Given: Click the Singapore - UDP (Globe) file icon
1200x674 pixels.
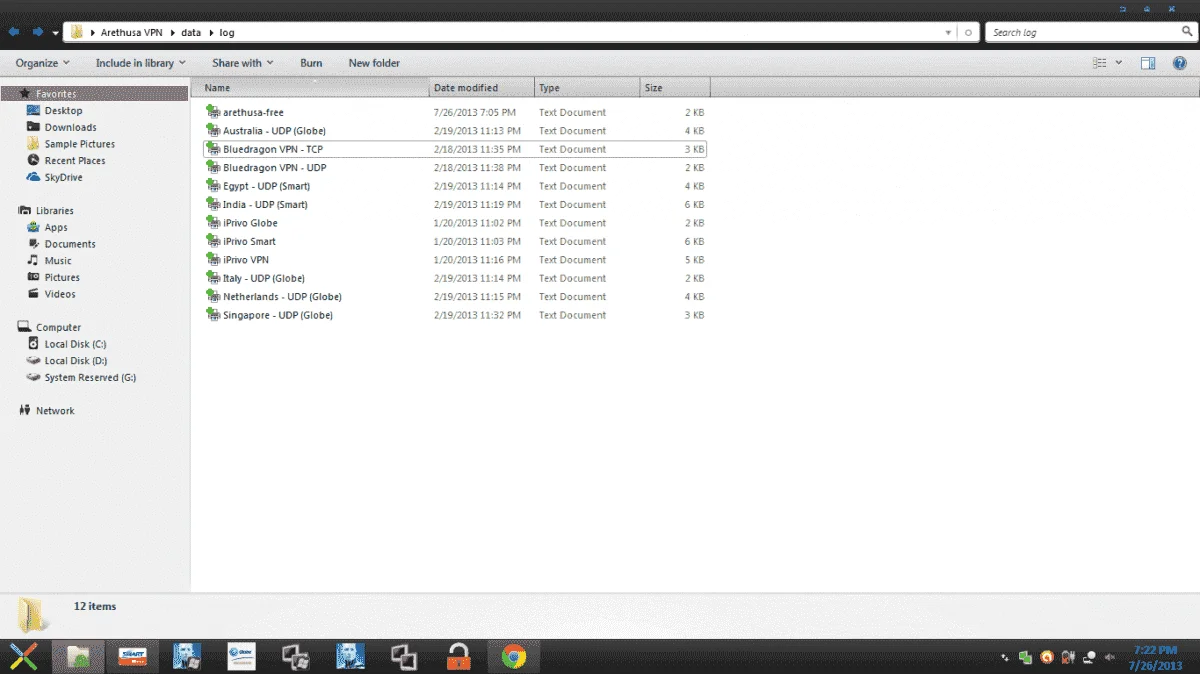Looking at the screenshot, I should click(x=213, y=315).
